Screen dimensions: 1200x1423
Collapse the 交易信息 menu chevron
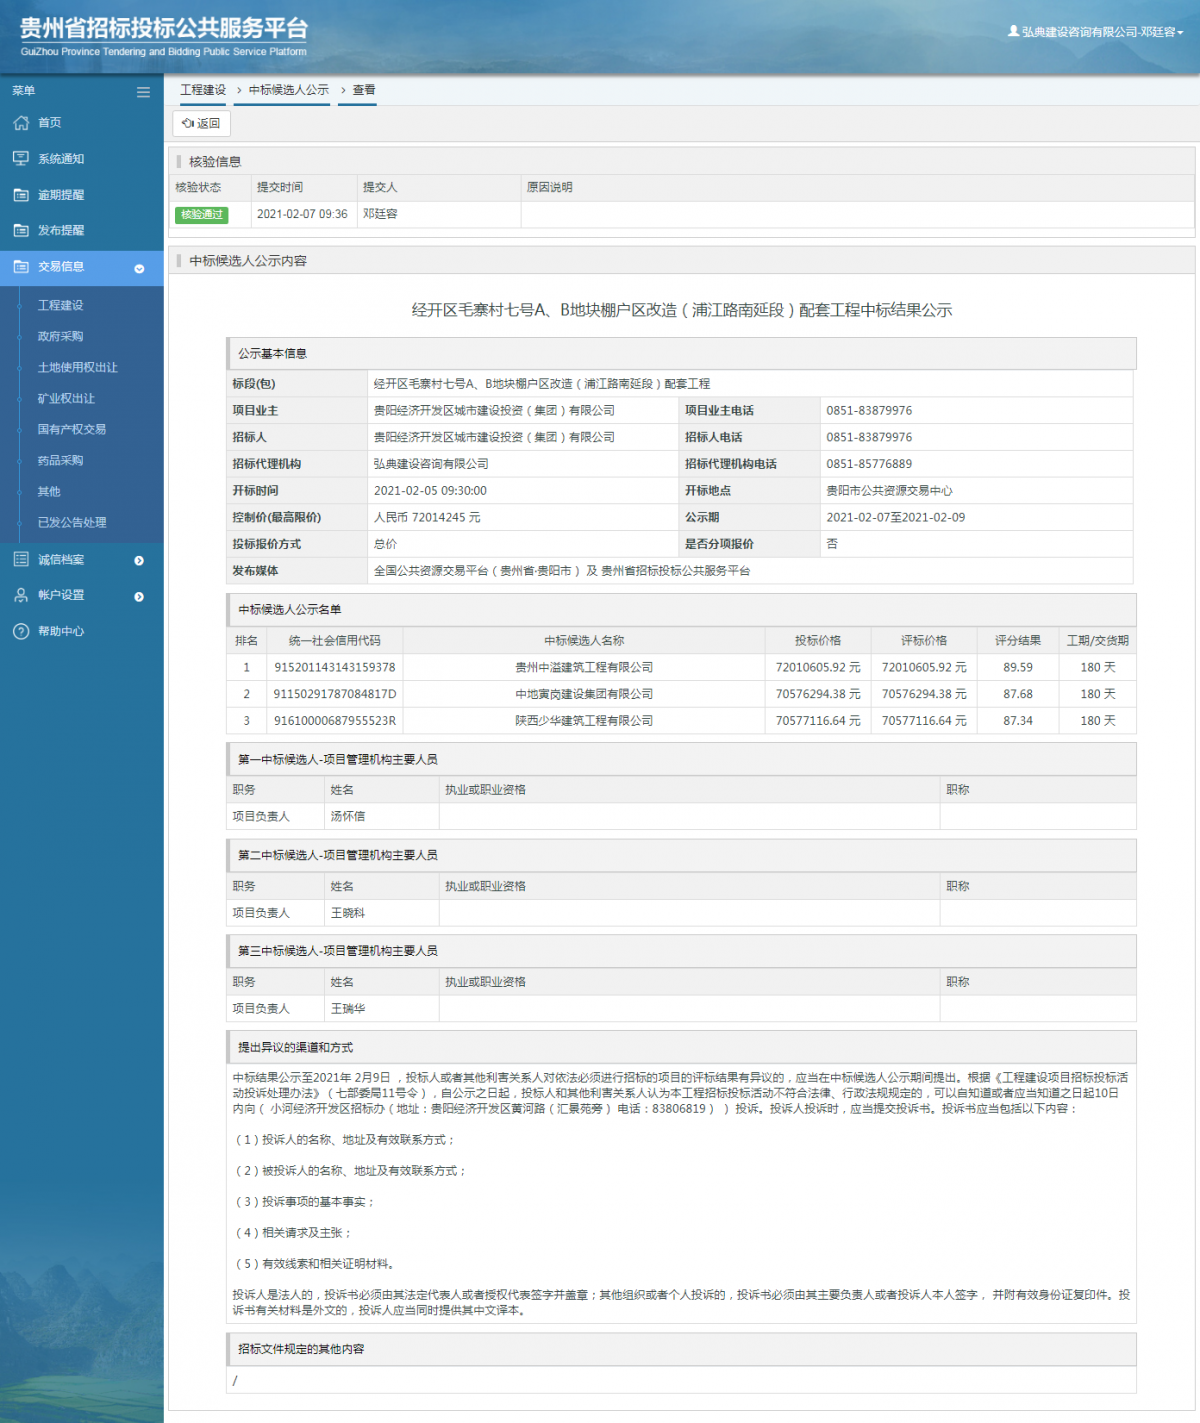coord(139,268)
